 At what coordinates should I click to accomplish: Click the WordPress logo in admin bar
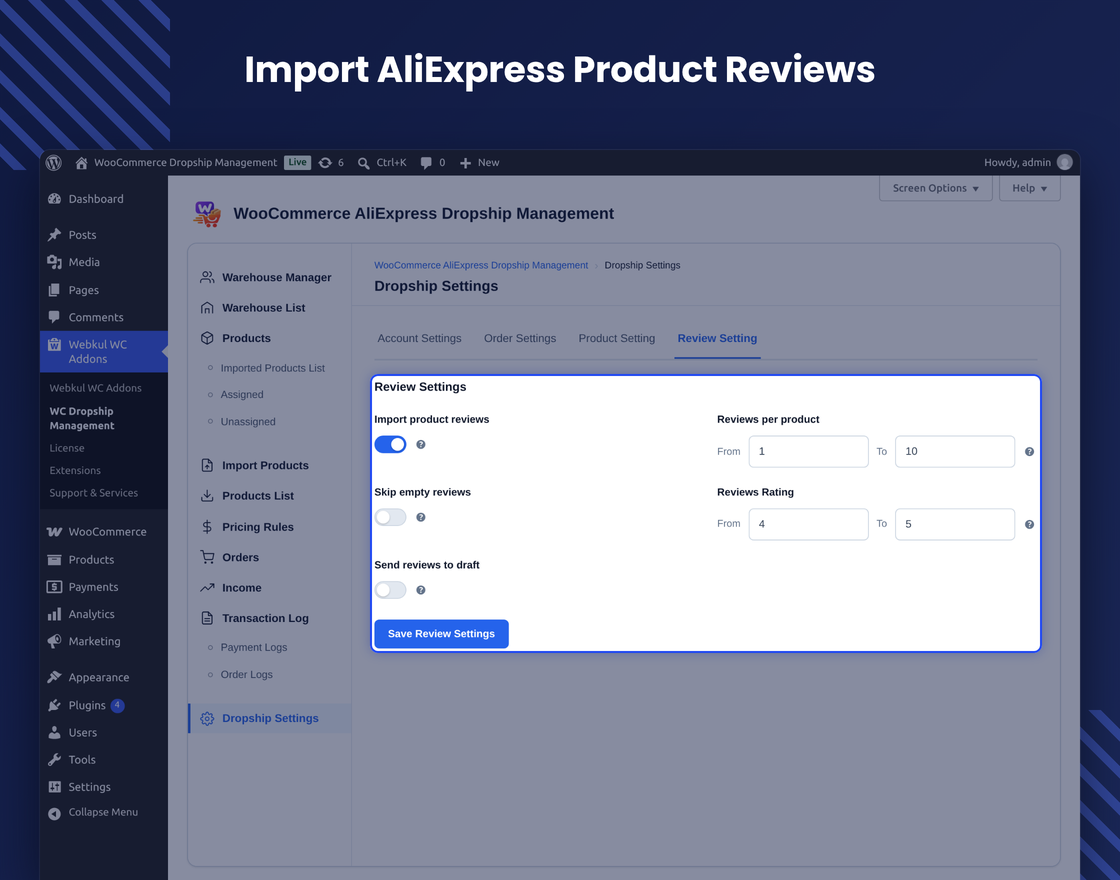click(54, 163)
